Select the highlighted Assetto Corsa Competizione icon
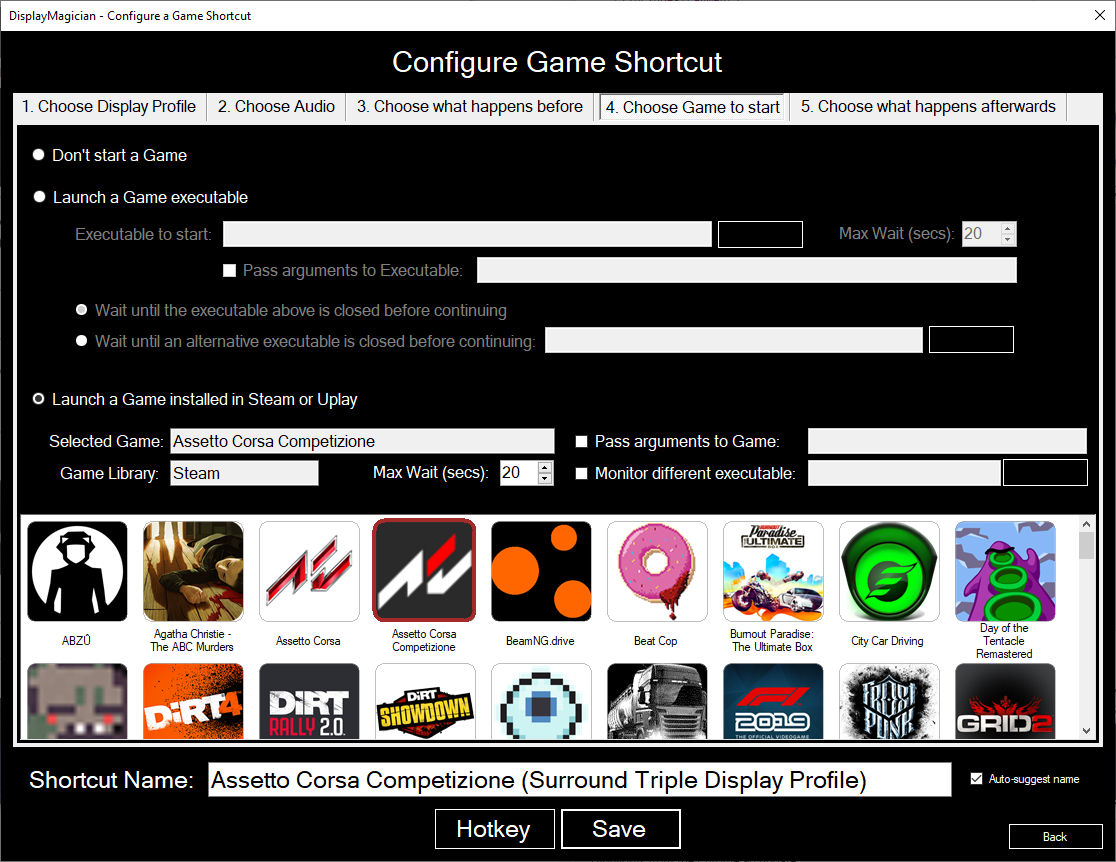 pyautogui.click(x=424, y=570)
